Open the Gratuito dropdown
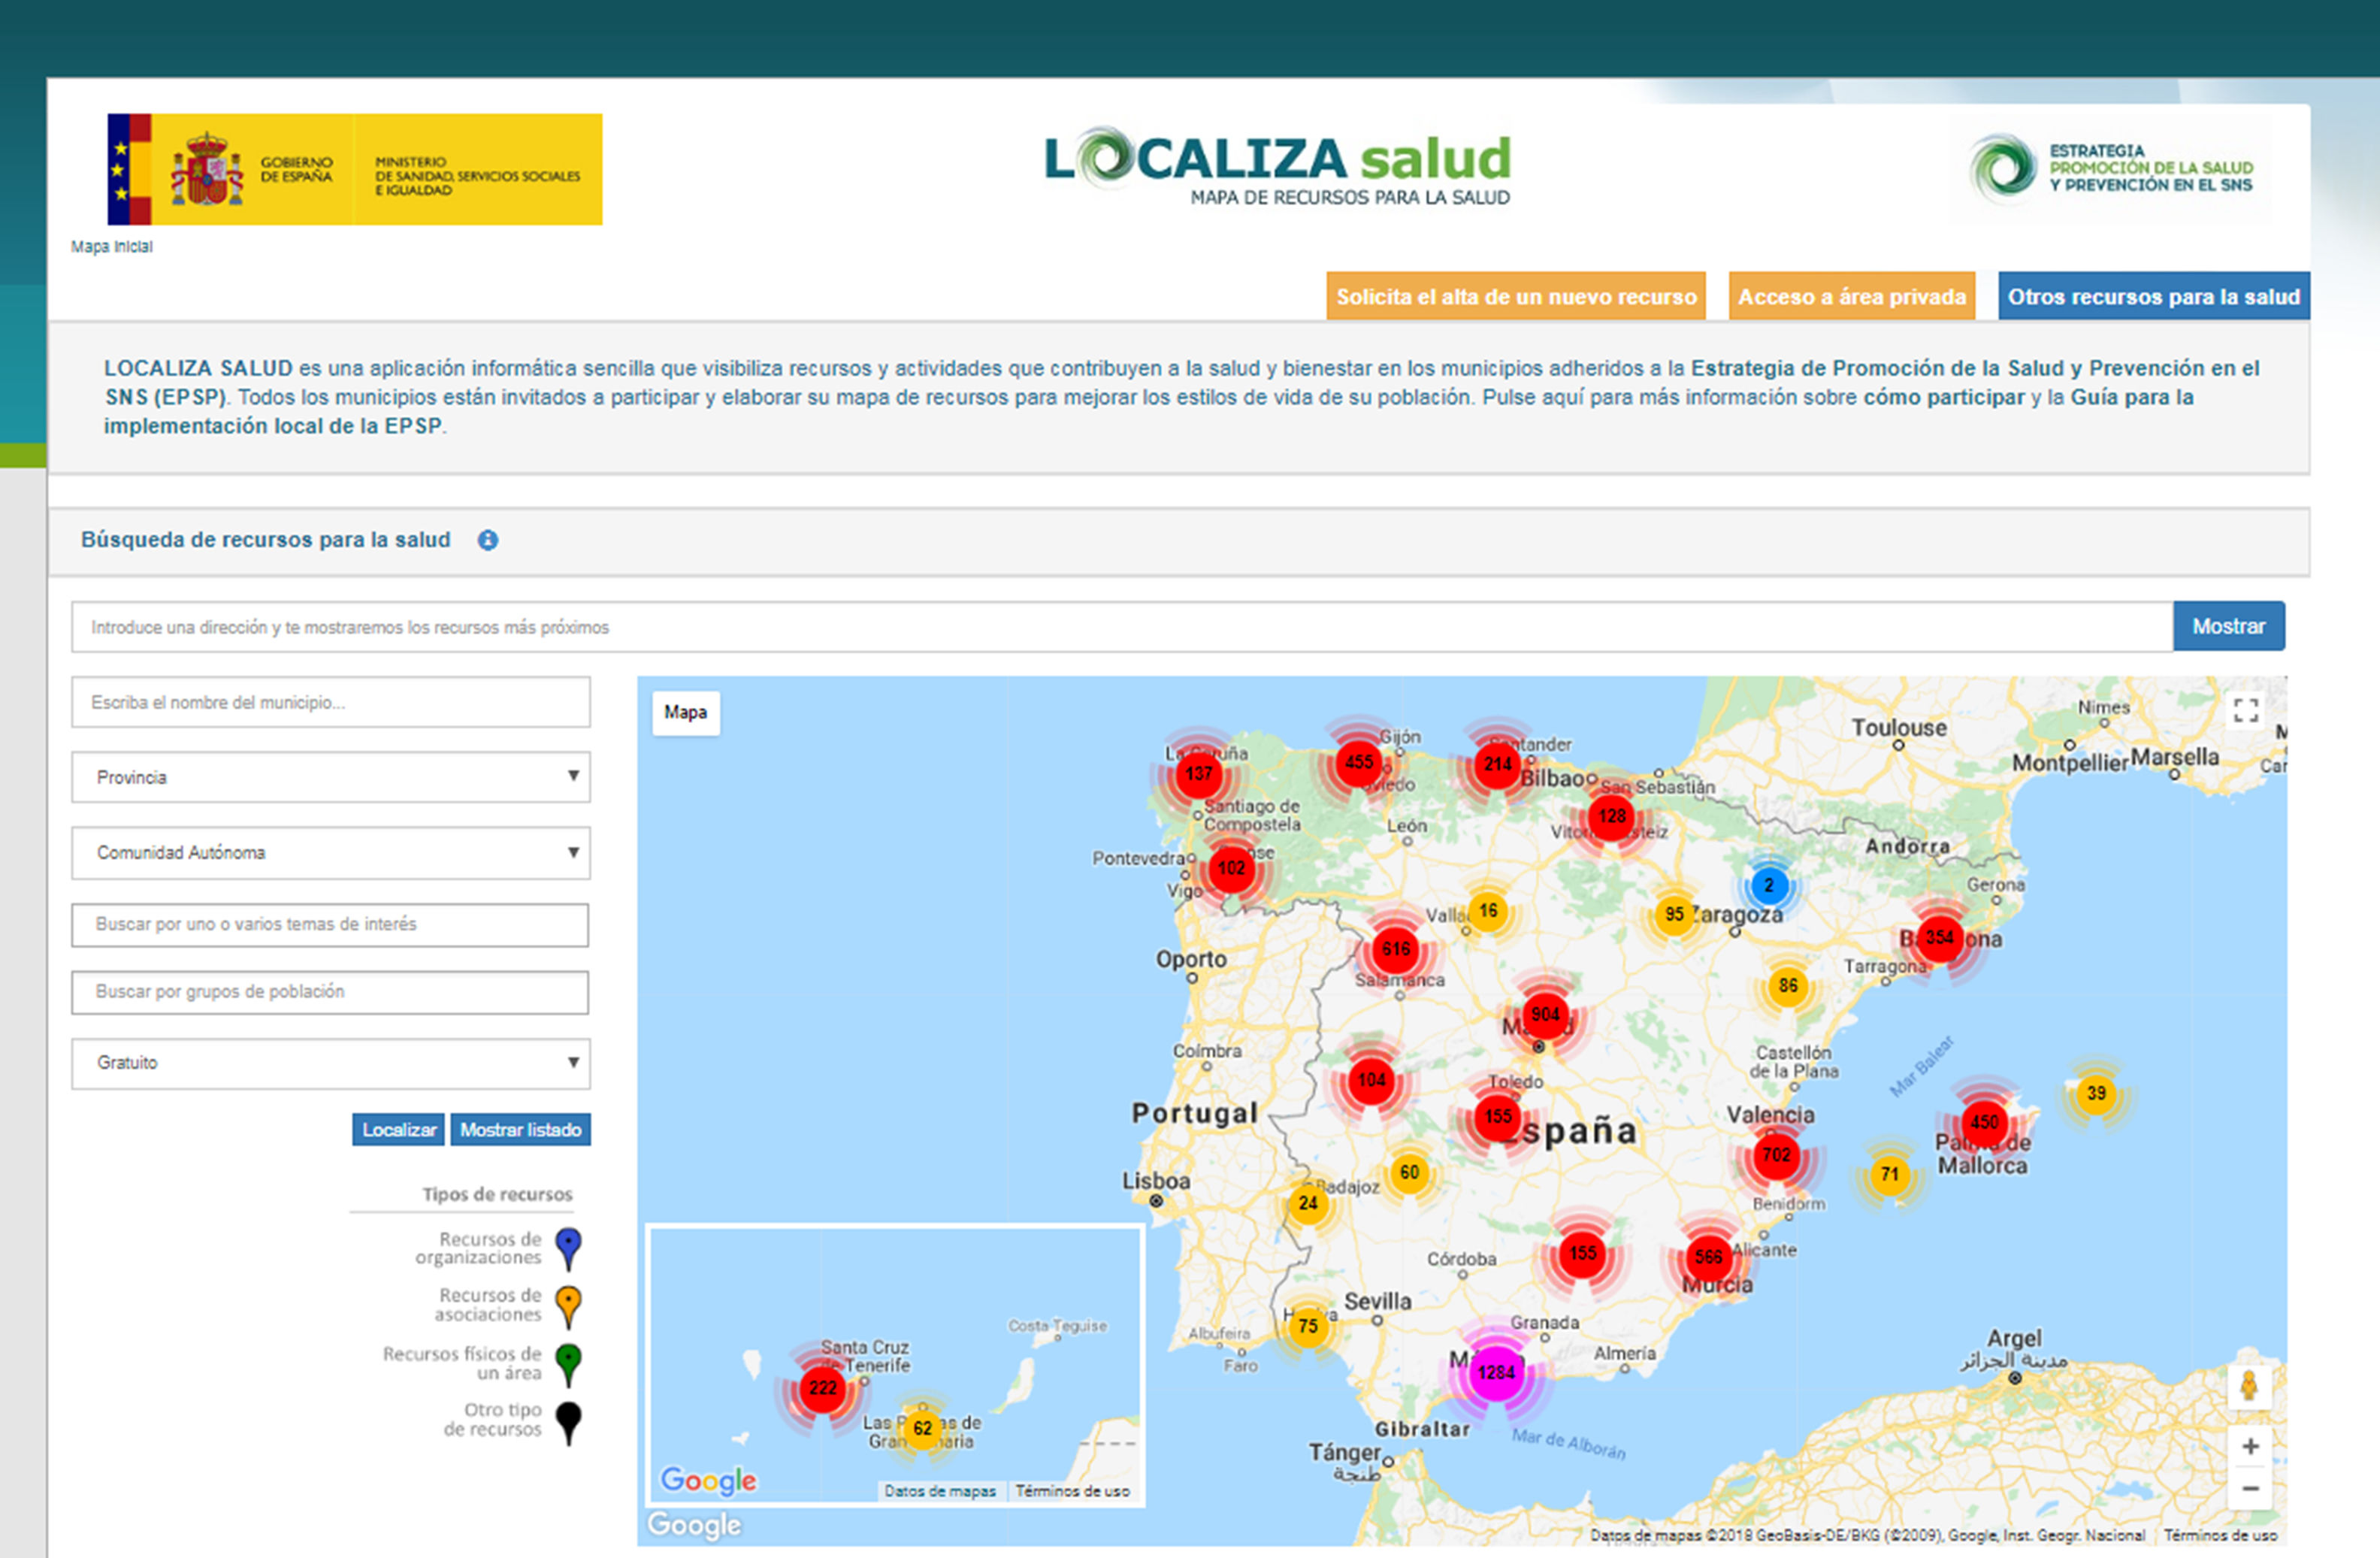The height and width of the screenshot is (1558, 2380). (x=330, y=1063)
